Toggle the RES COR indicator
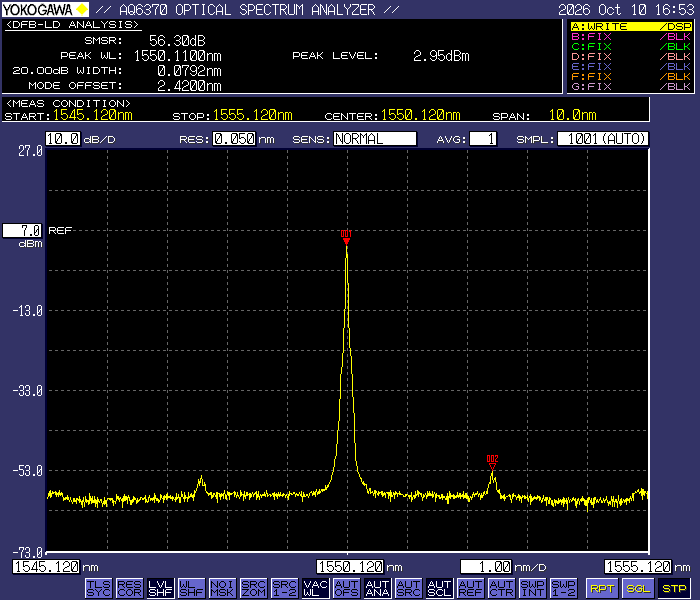Screen dimensions: 700x600 tap(129, 588)
